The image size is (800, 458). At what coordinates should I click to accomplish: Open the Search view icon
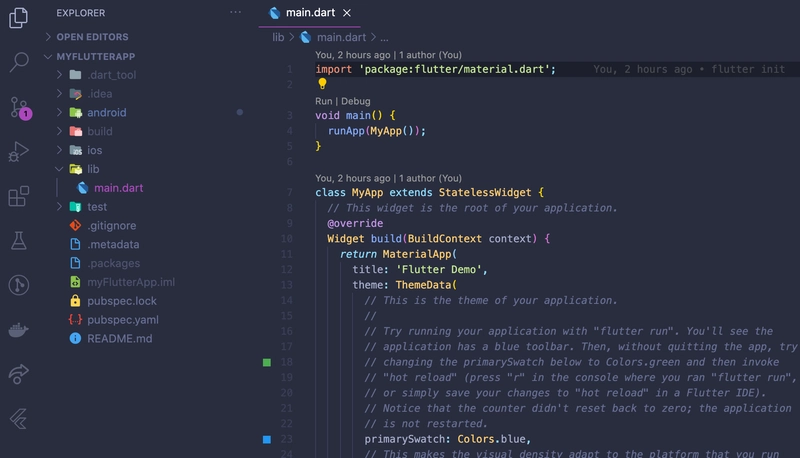pos(18,62)
